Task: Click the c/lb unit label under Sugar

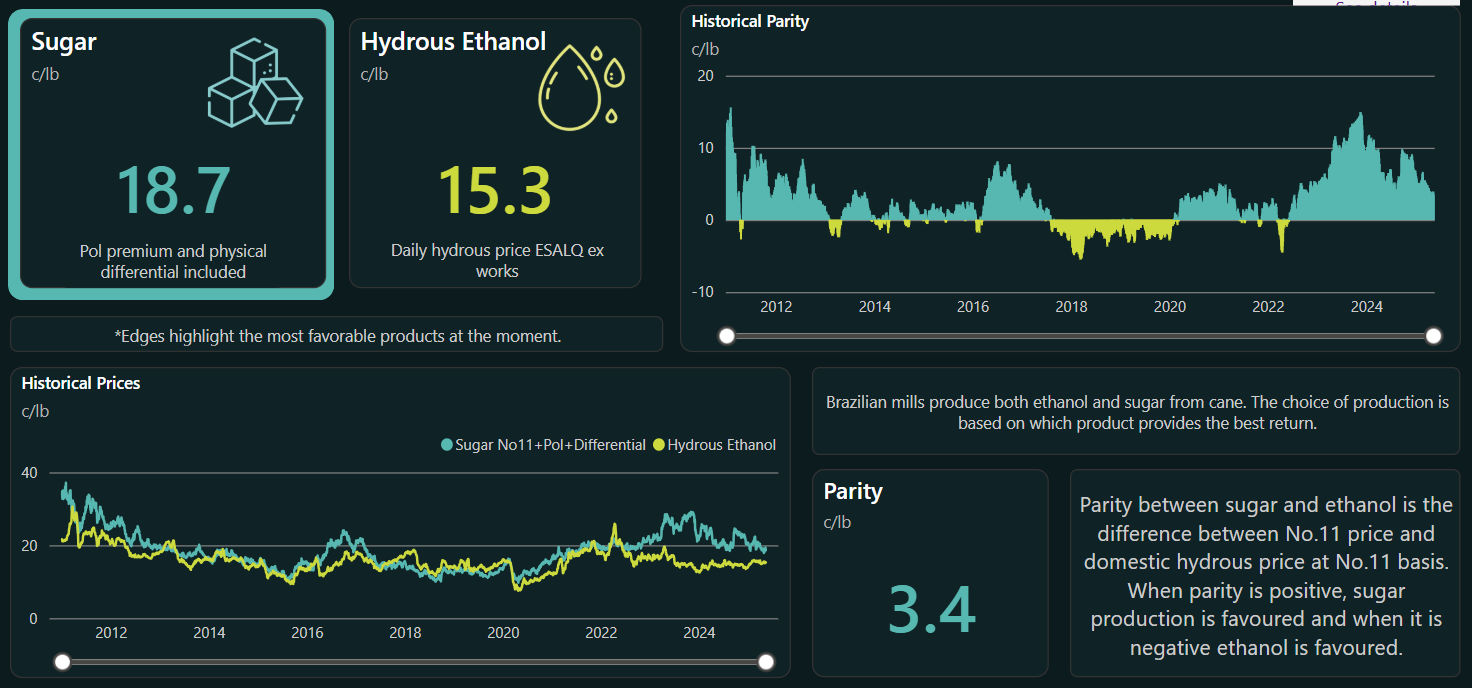Action: (45, 73)
